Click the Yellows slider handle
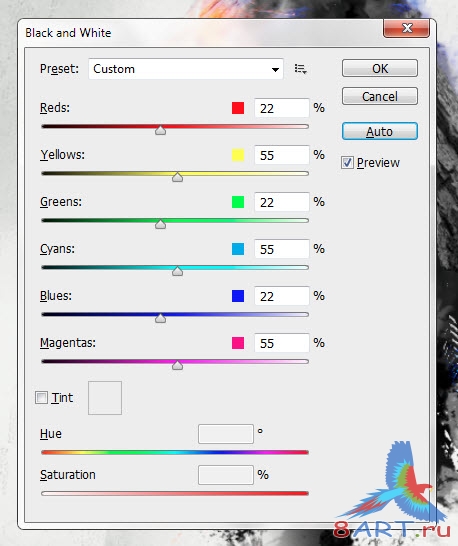This screenshot has height=546, width=458. click(177, 177)
